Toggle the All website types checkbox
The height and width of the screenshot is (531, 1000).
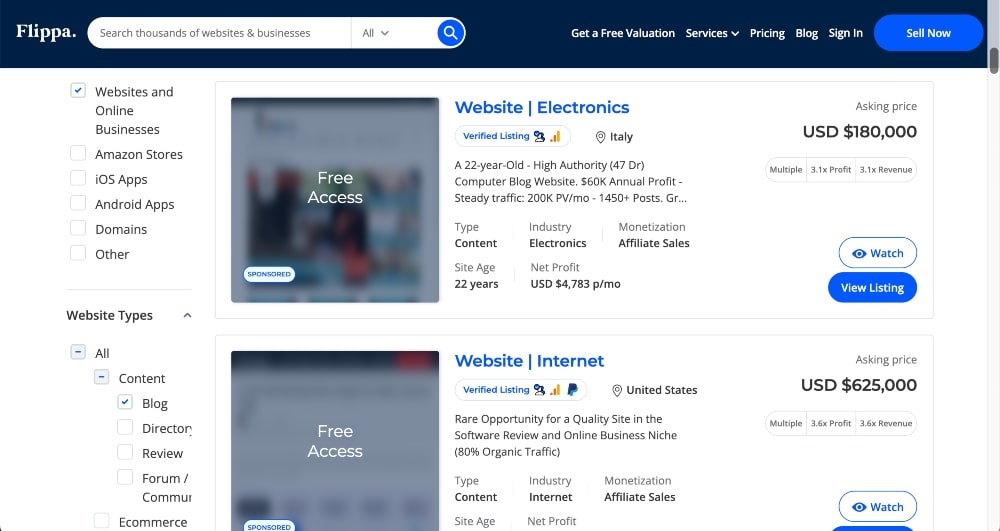point(78,352)
